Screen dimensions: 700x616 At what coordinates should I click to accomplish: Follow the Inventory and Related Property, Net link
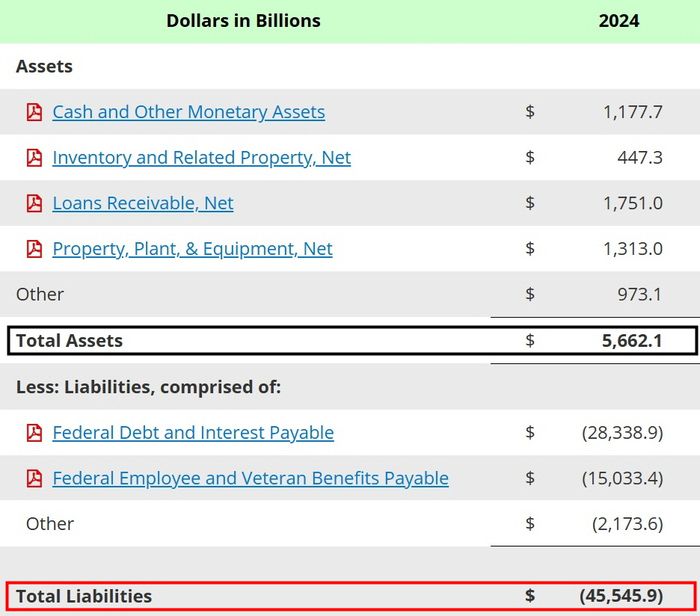coord(201,158)
